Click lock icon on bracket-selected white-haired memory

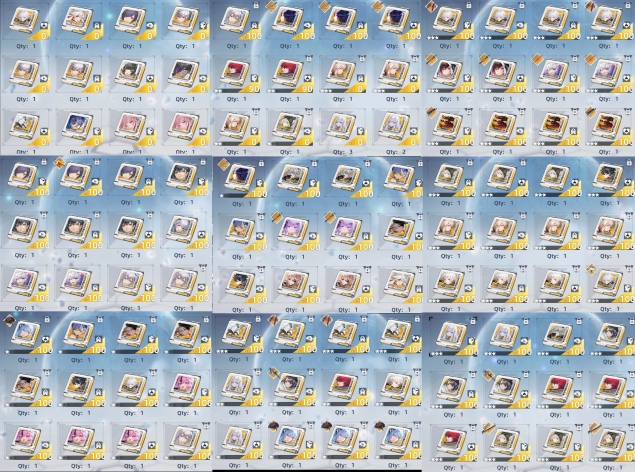coord(472,321)
